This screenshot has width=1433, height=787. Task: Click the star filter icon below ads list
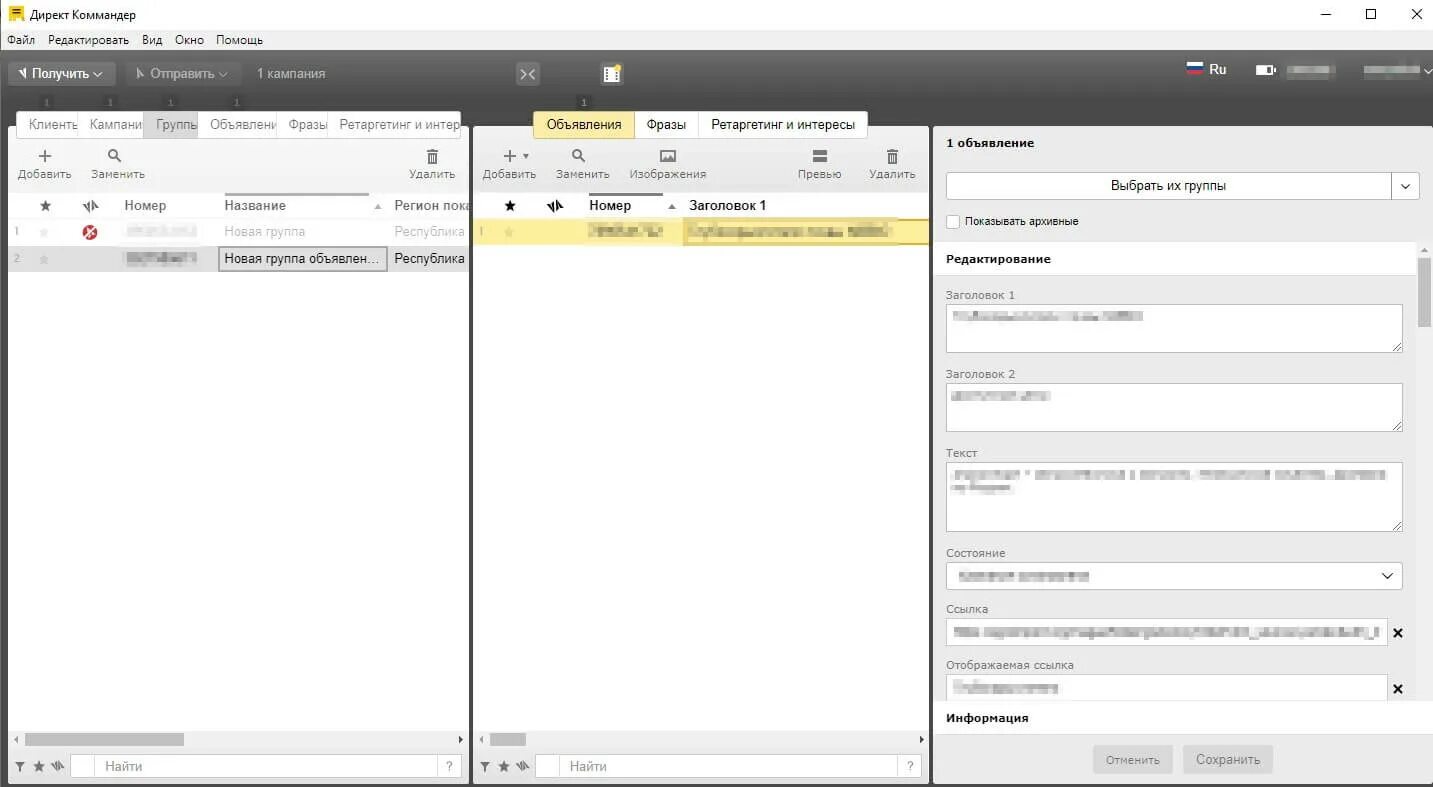pyautogui.click(x=504, y=767)
